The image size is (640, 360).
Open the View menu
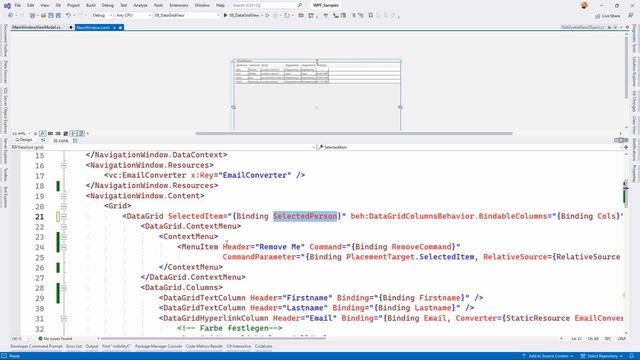tap(44, 5)
